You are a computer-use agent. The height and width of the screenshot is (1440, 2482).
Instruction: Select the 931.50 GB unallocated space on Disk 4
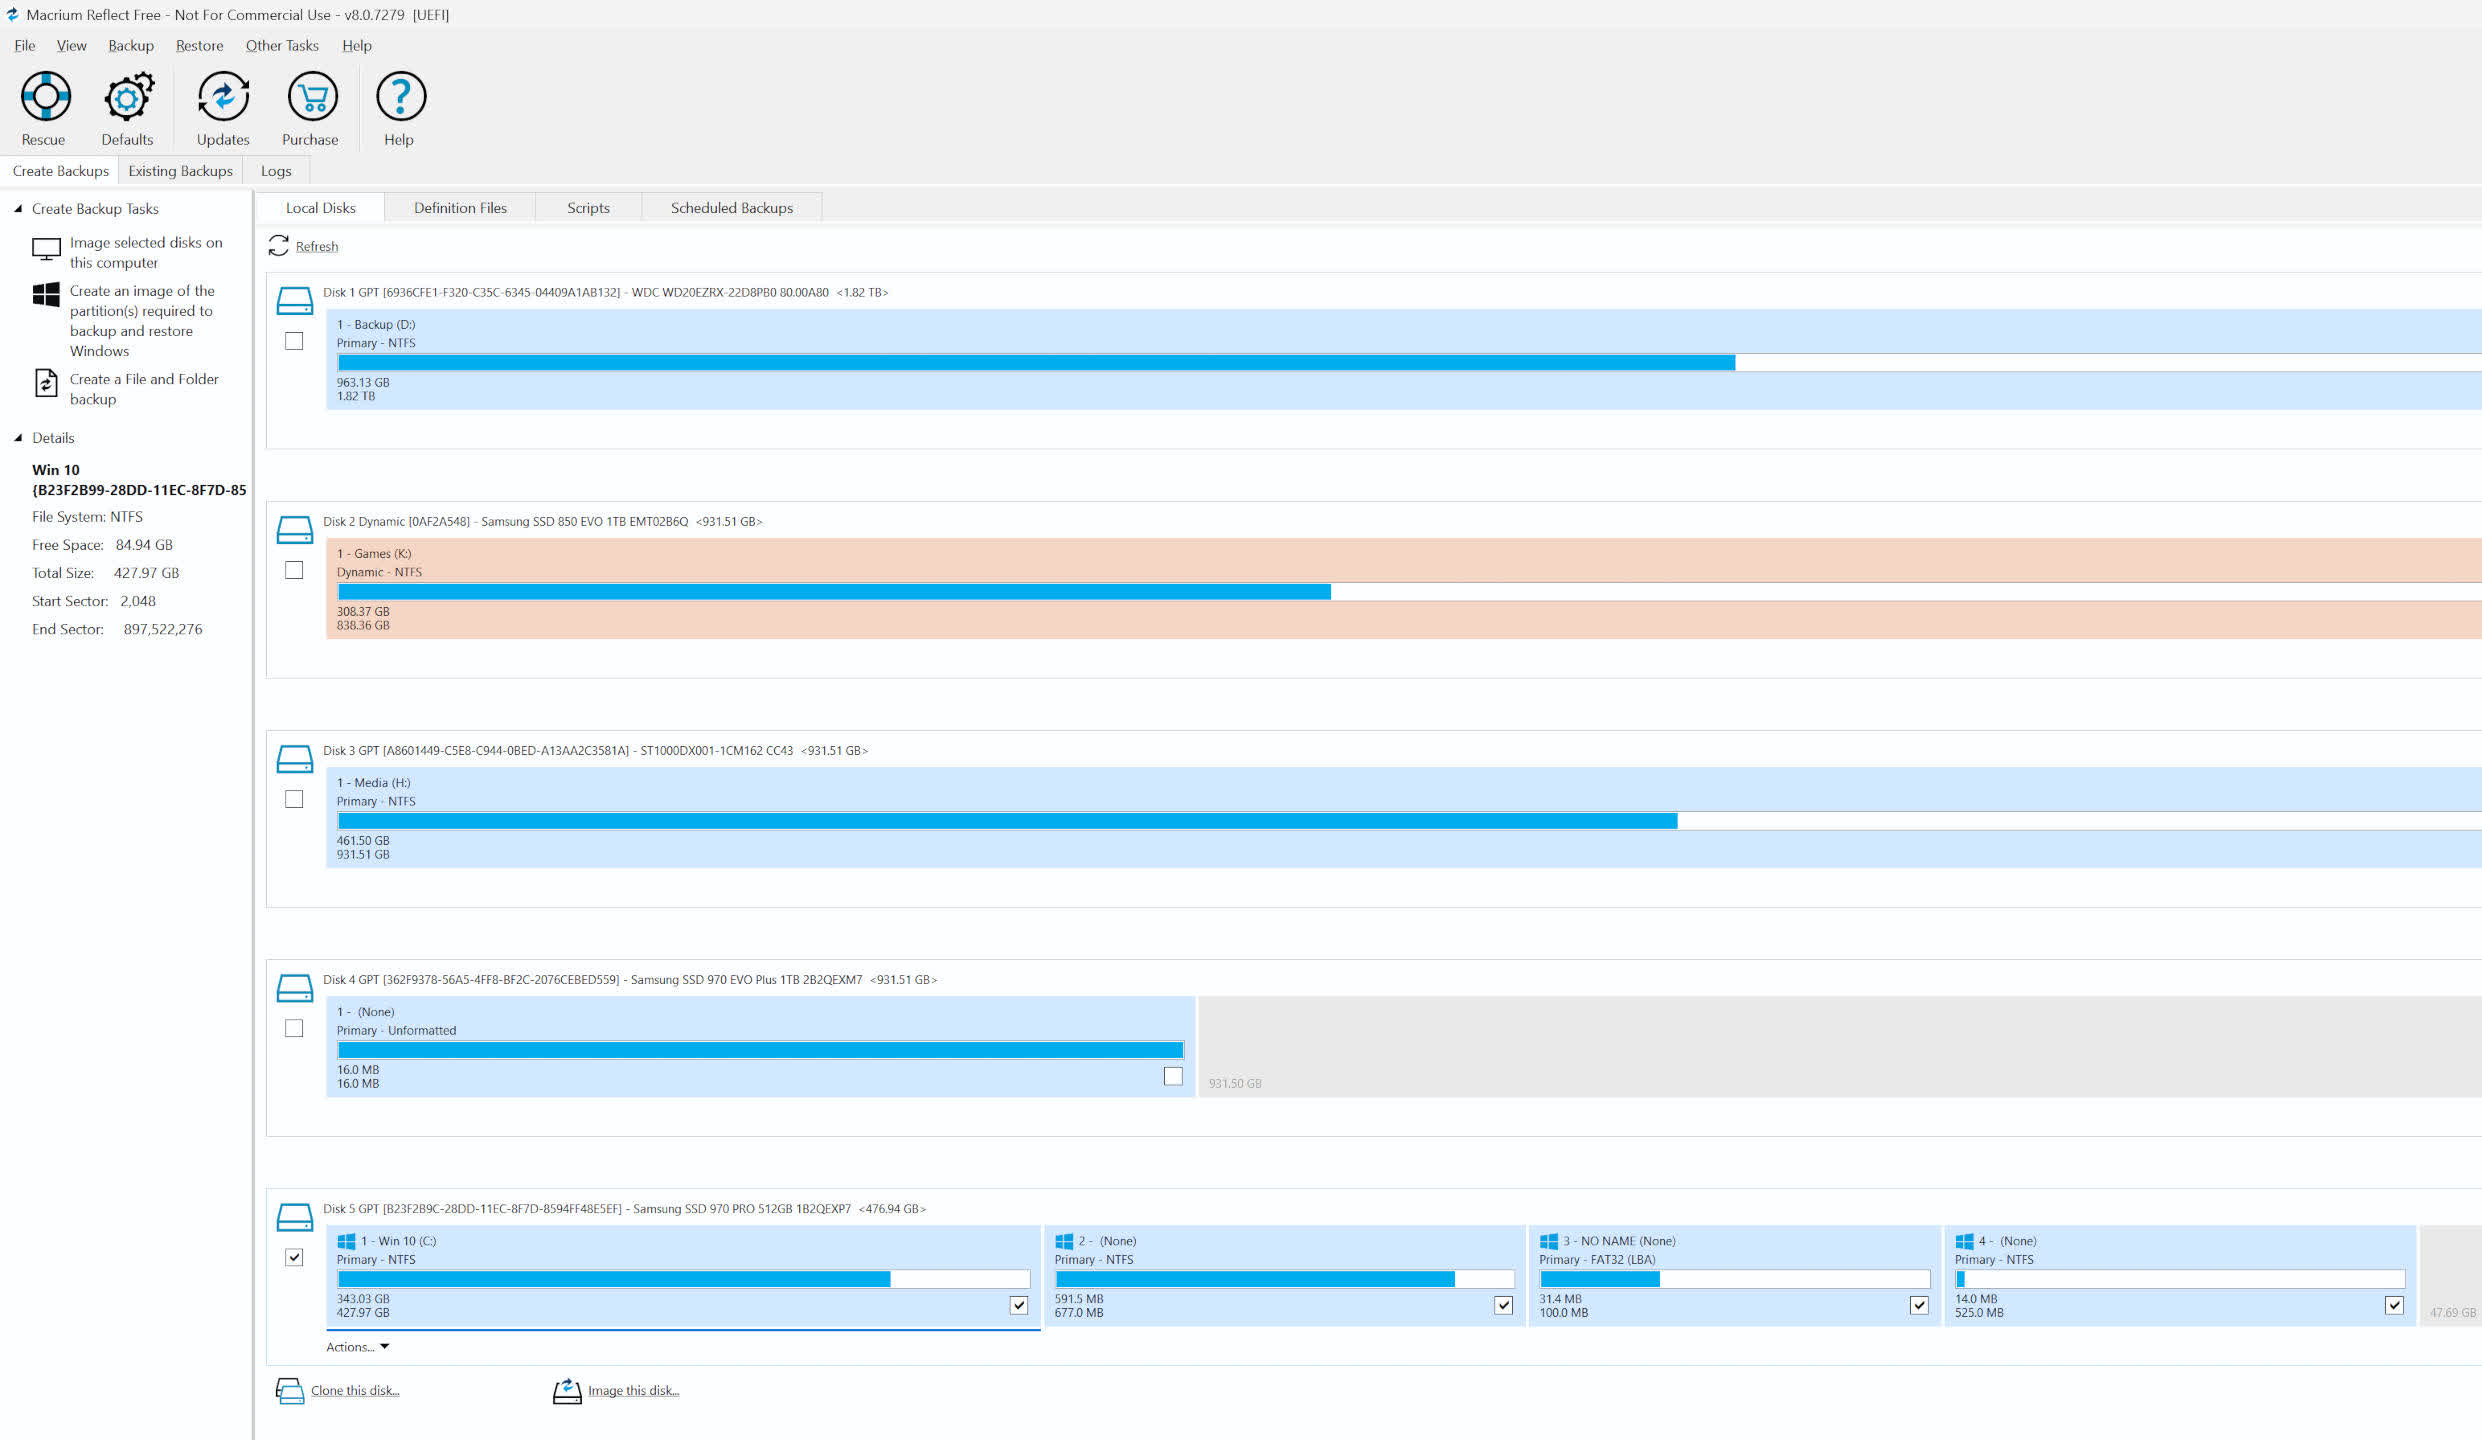pos(1840,1047)
